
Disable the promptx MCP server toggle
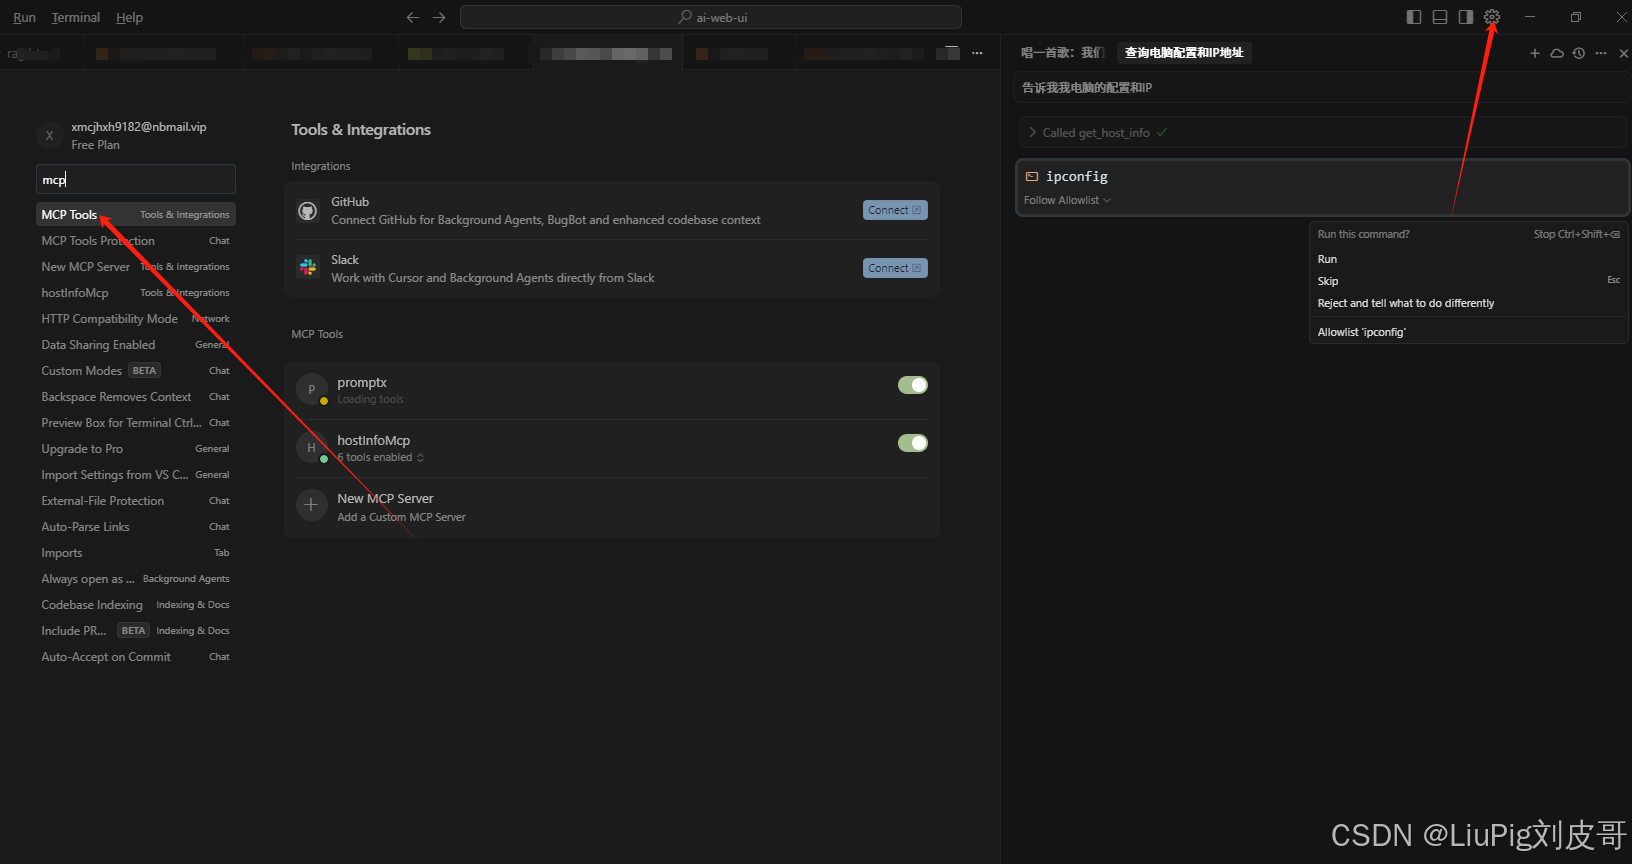pyautogui.click(x=912, y=385)
